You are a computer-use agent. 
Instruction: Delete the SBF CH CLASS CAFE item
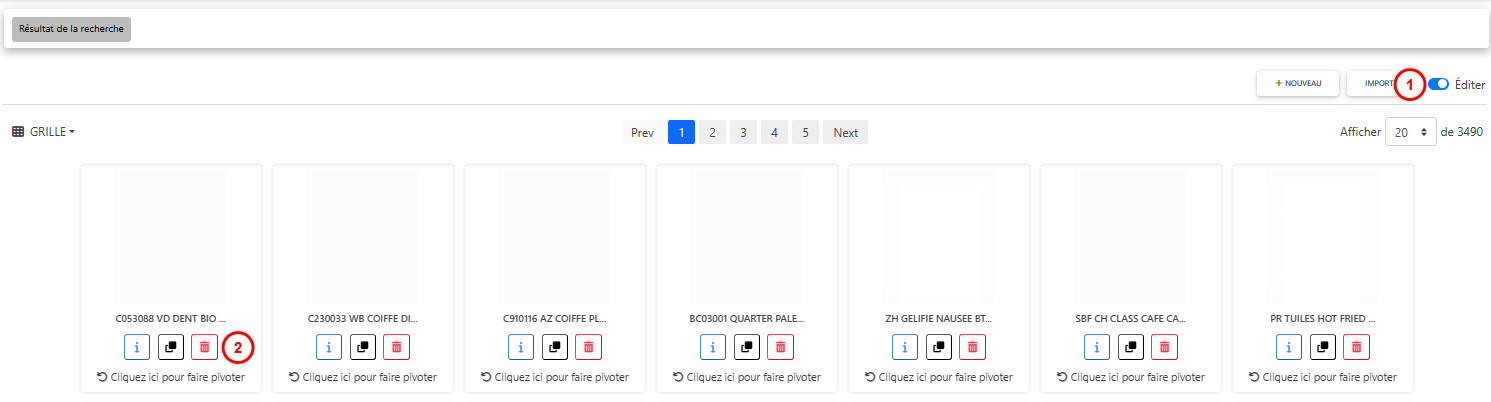pos(1164,347)
